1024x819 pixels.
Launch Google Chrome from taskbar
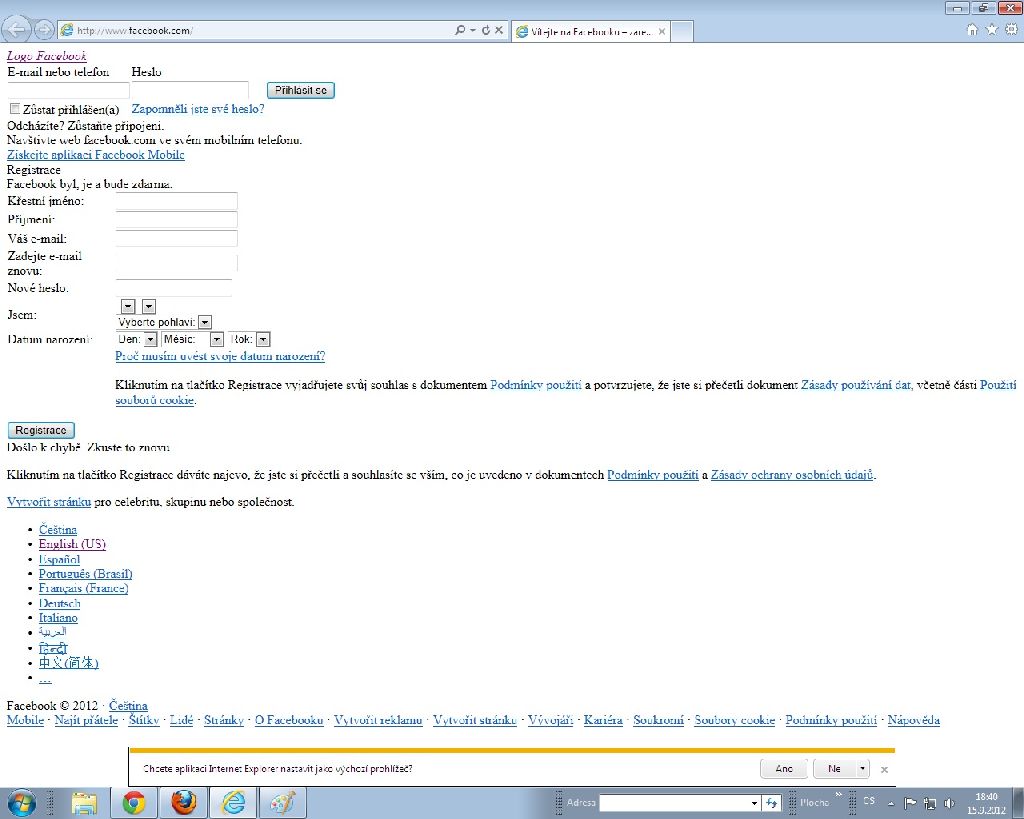coord(134,803)
